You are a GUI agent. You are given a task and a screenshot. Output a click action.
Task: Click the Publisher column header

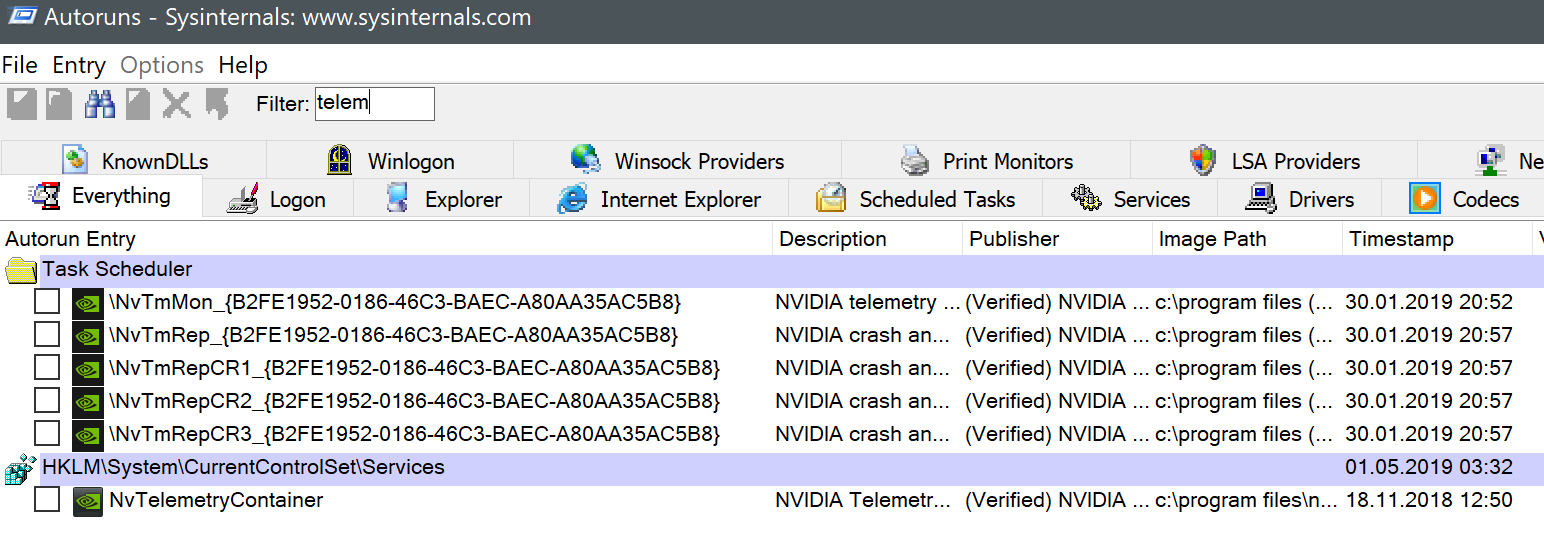[1014, 239]
